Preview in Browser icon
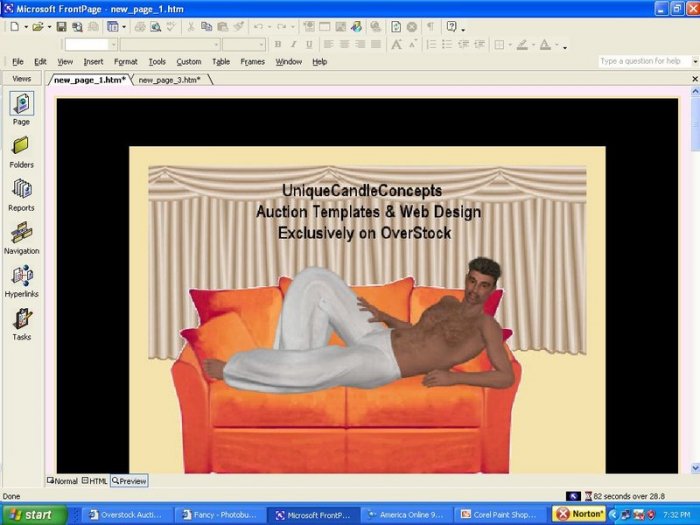700x525 pixels. (x=155, y=27)
